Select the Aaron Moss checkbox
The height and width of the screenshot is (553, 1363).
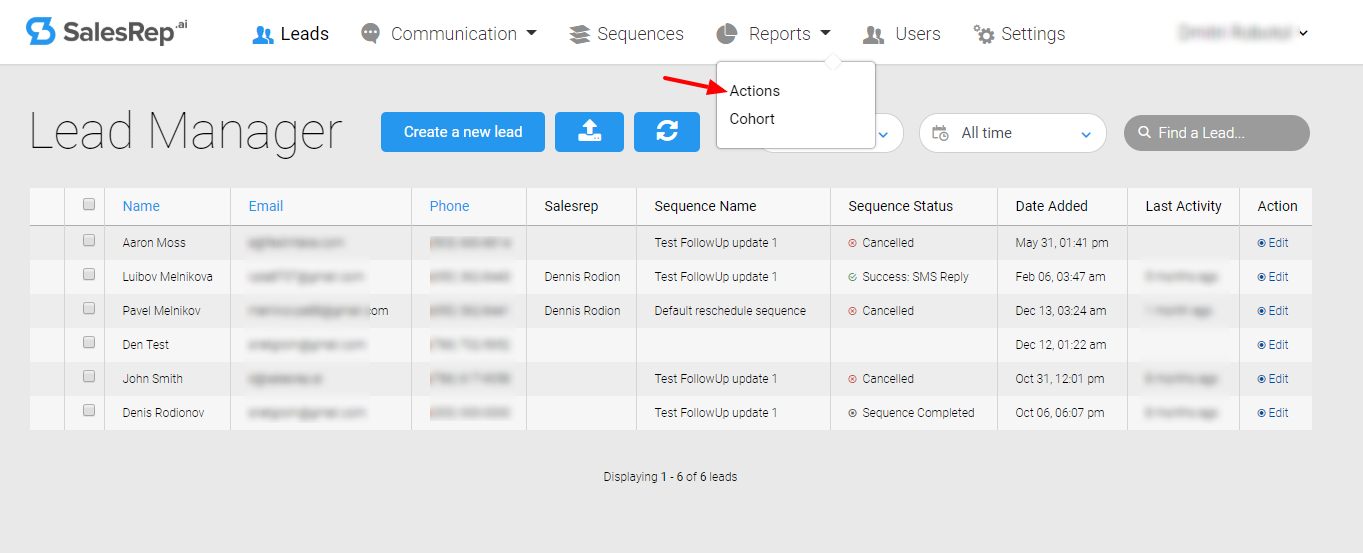click(89, 240)
